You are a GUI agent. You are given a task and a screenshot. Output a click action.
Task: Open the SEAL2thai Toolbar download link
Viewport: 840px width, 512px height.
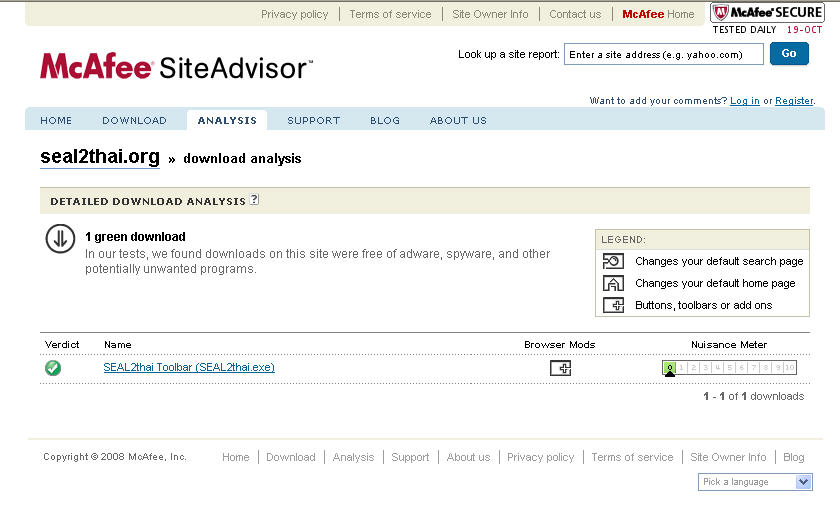coord(189,367)
